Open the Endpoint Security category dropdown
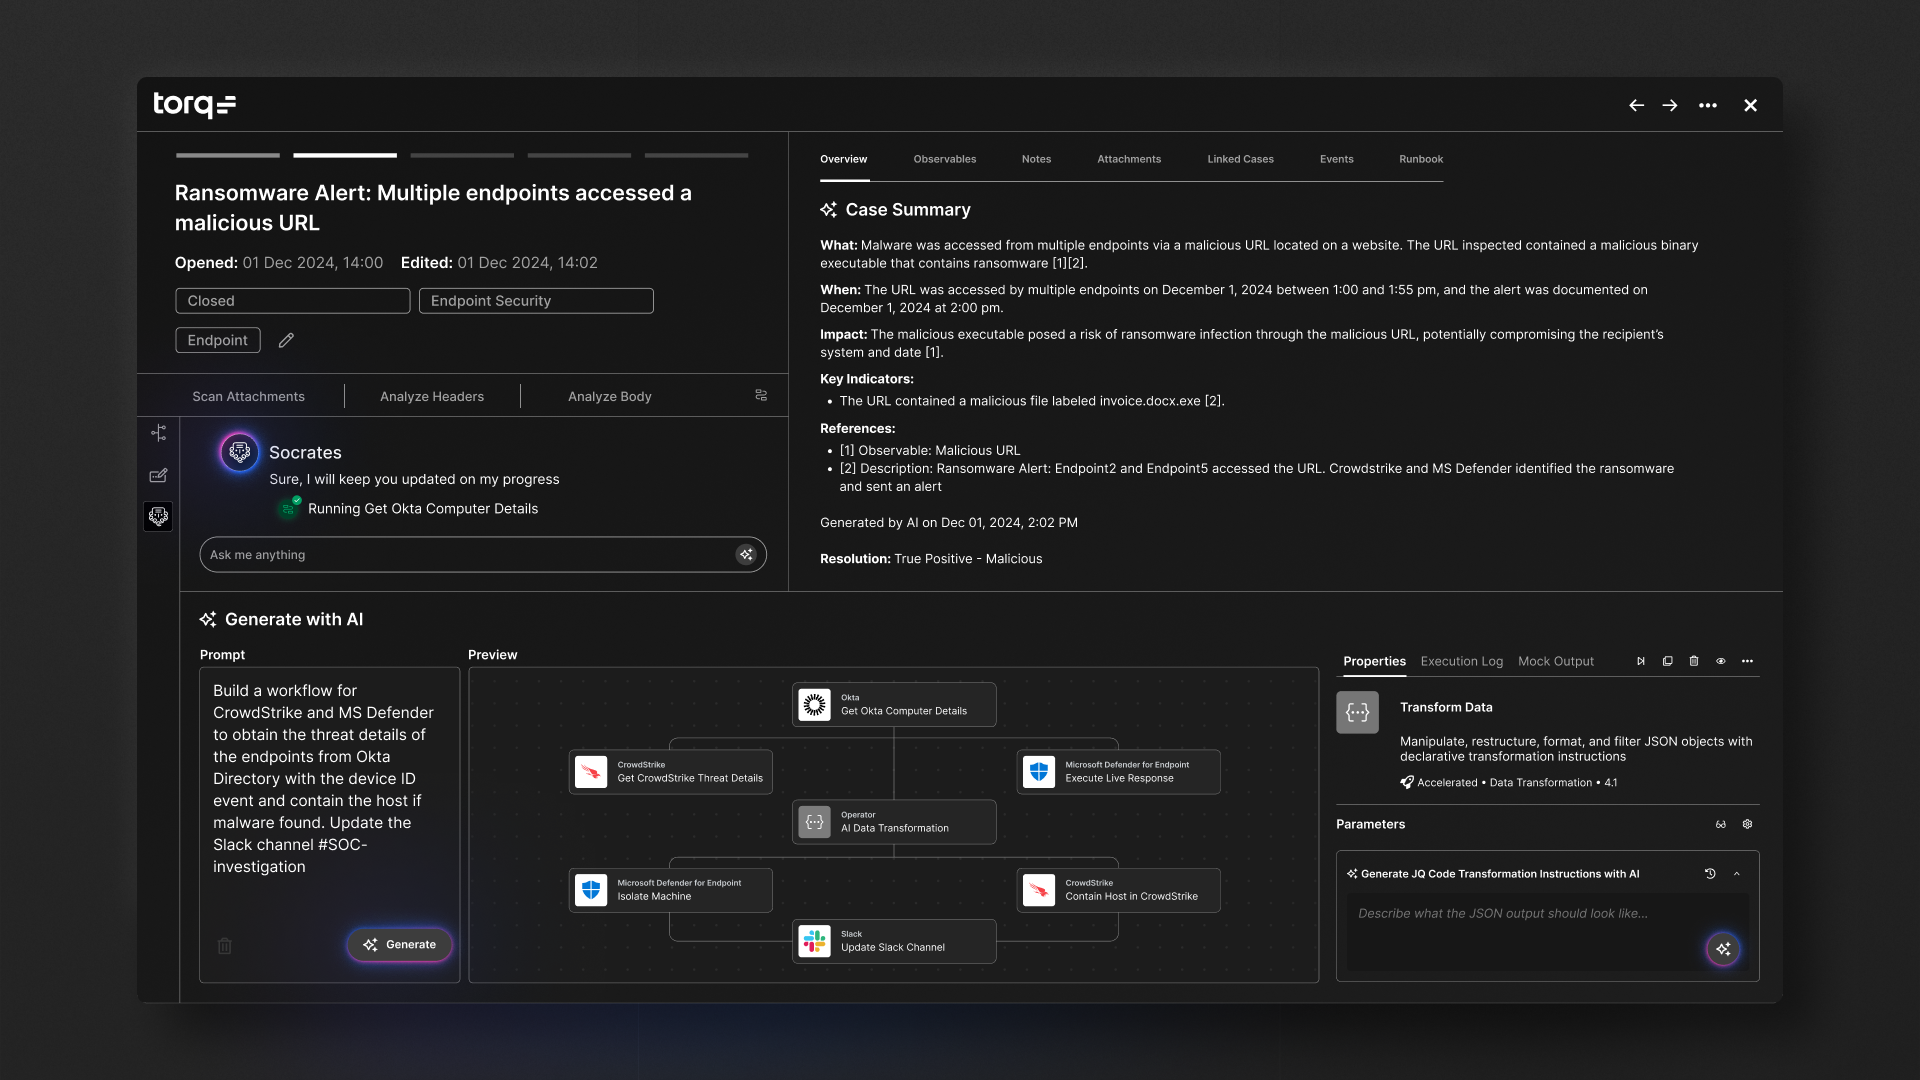The image size is (1920, 1080). [x=536, y=301]
